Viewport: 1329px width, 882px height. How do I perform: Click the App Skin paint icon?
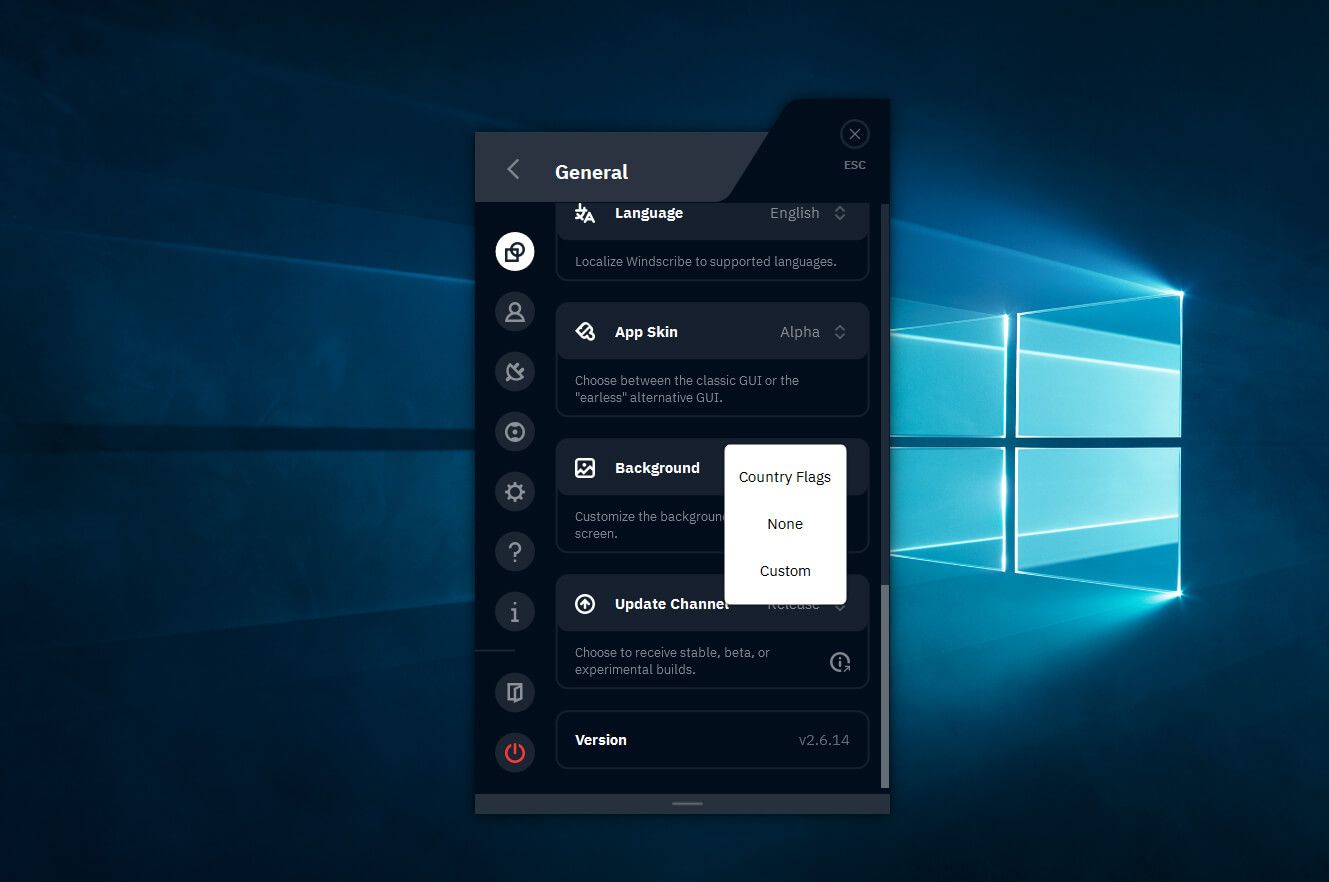(x=585, y=332)
